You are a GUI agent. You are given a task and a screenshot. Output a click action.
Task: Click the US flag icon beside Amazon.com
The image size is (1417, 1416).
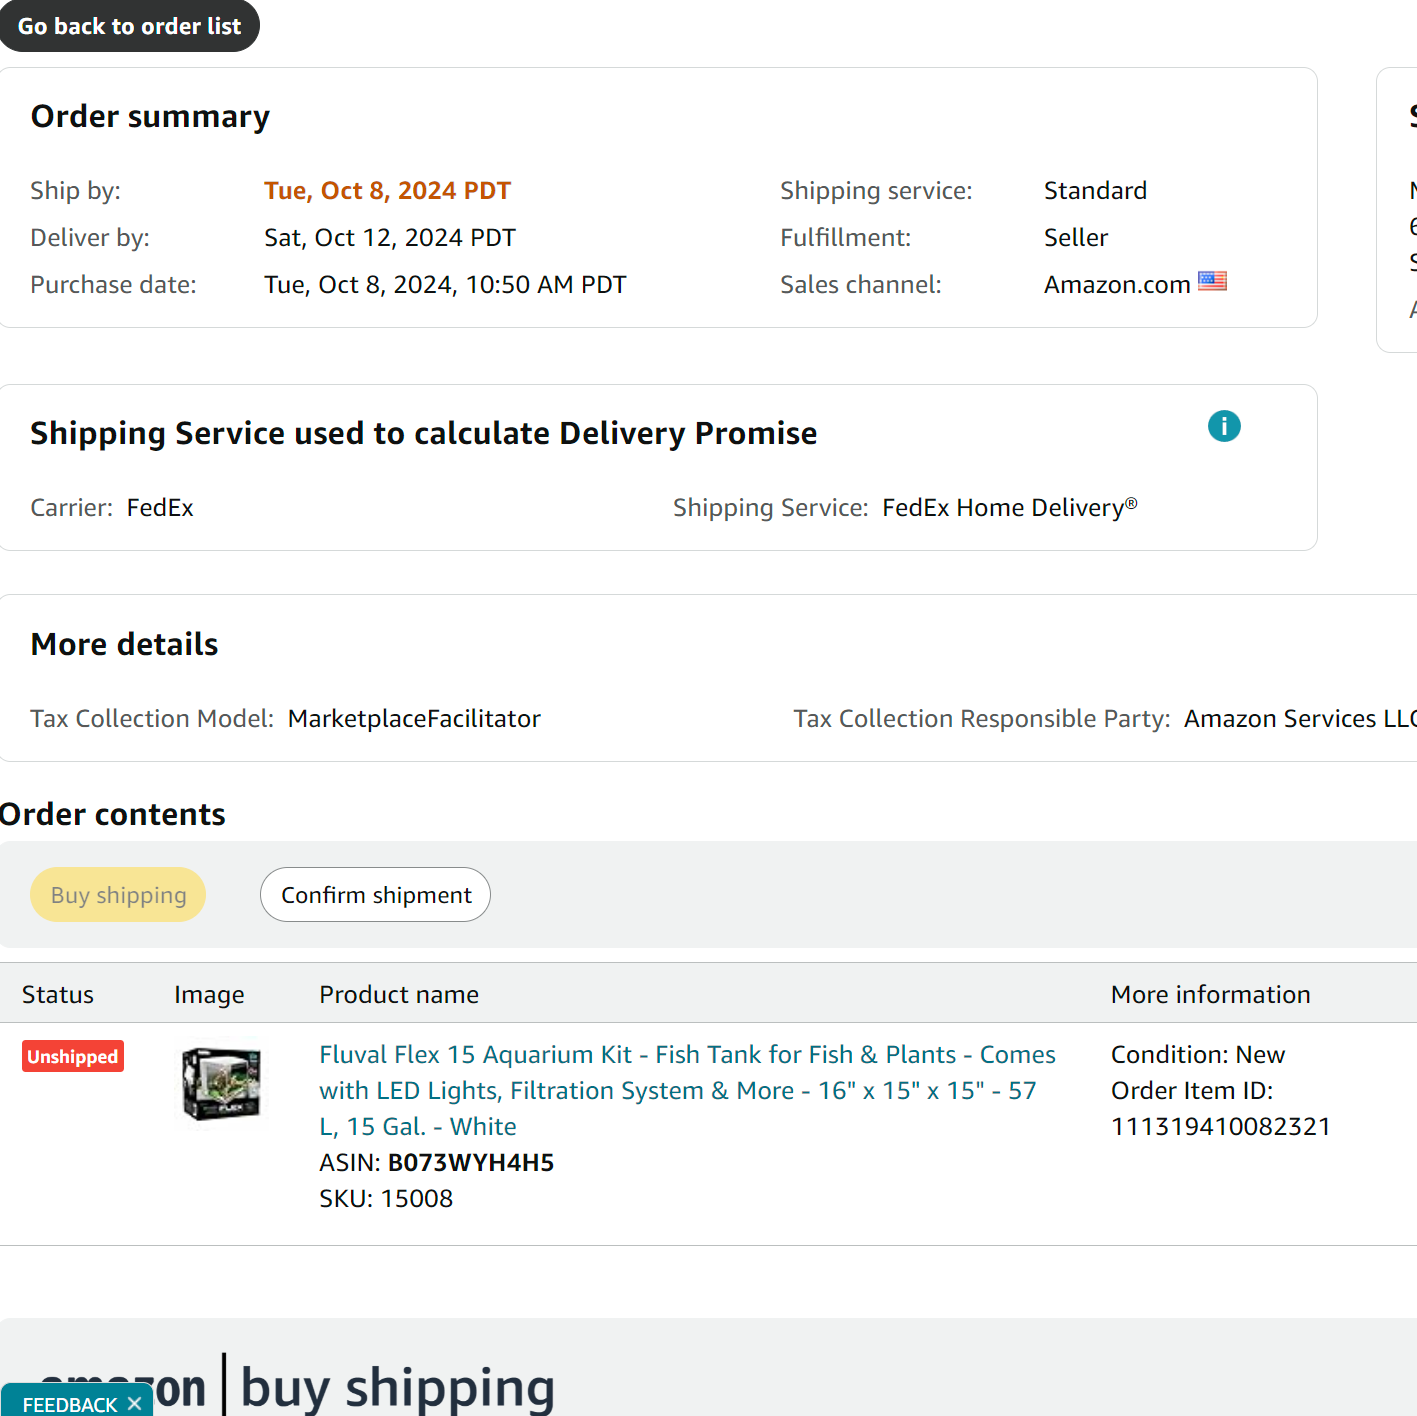(1212, 281)
